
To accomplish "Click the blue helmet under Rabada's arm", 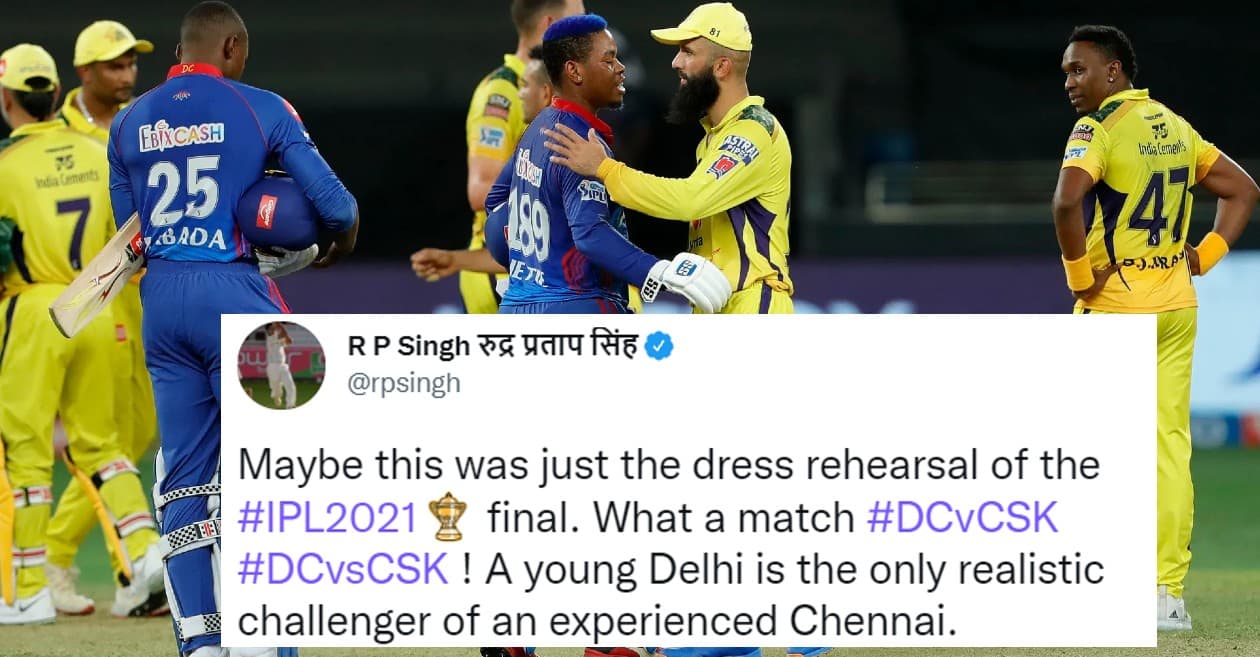I will click(278, 212).
